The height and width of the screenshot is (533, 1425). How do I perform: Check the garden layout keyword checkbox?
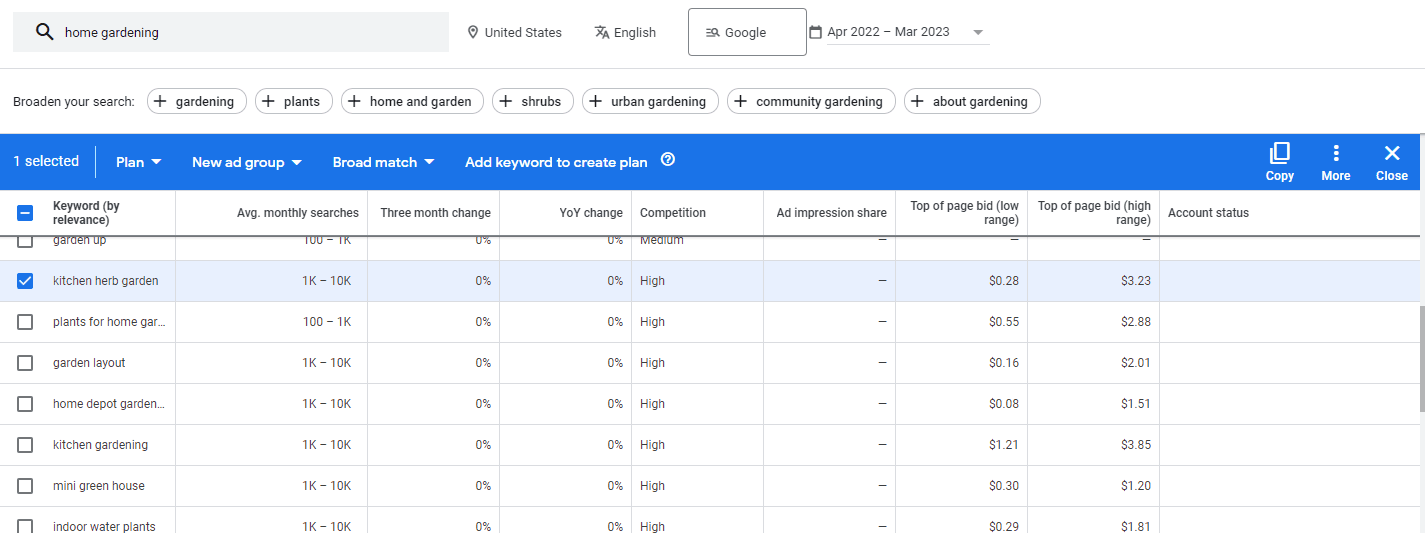tap(25, 363)
